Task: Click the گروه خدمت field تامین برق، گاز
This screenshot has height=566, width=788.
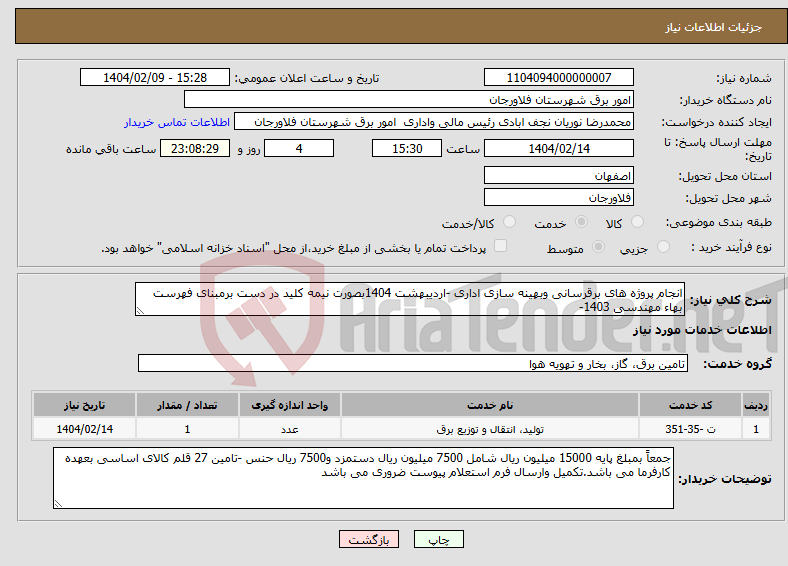Action: pyautogui.click(x=413, y=363)
